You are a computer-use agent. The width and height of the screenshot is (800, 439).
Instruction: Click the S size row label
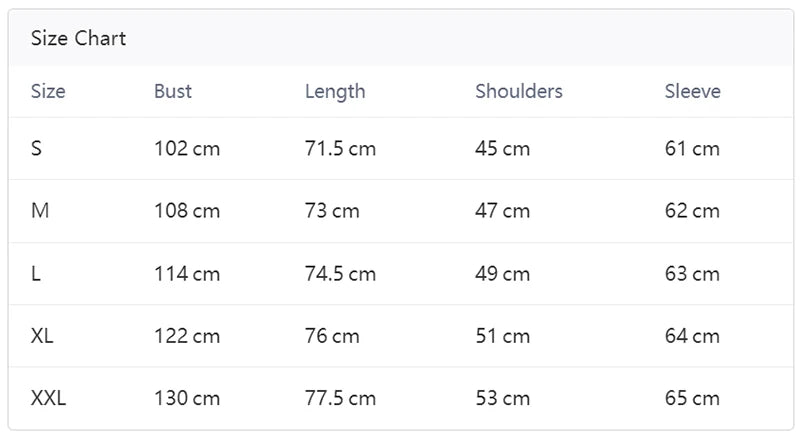coord(37,149)
